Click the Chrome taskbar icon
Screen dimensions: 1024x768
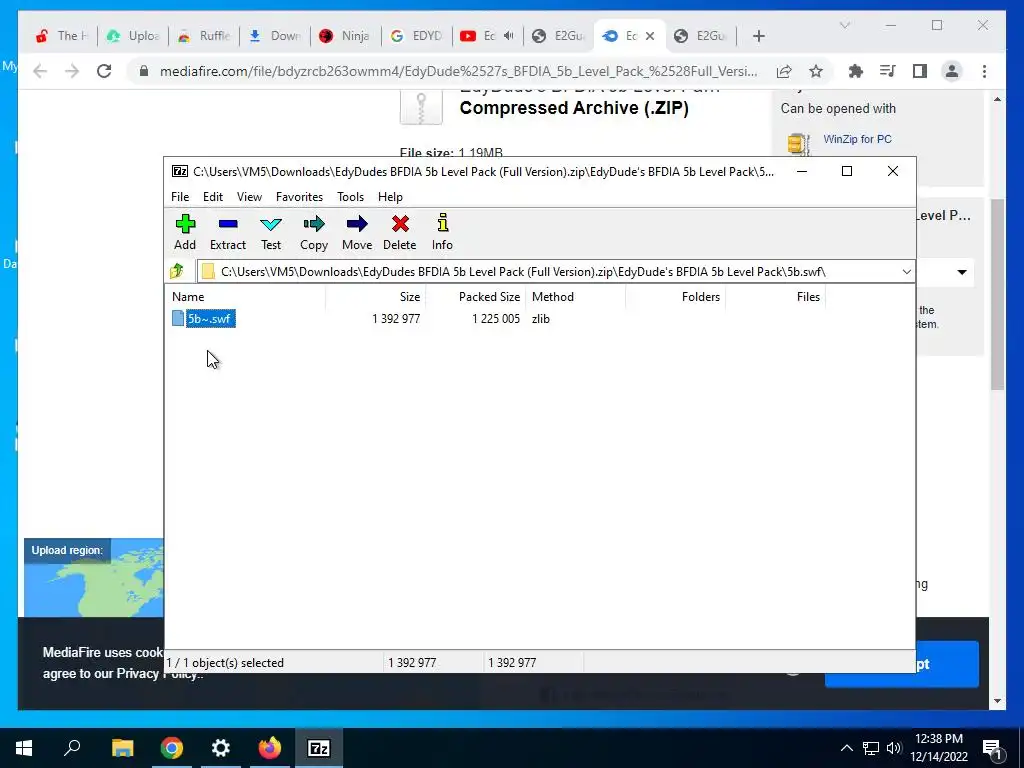[x=172, y=748]
